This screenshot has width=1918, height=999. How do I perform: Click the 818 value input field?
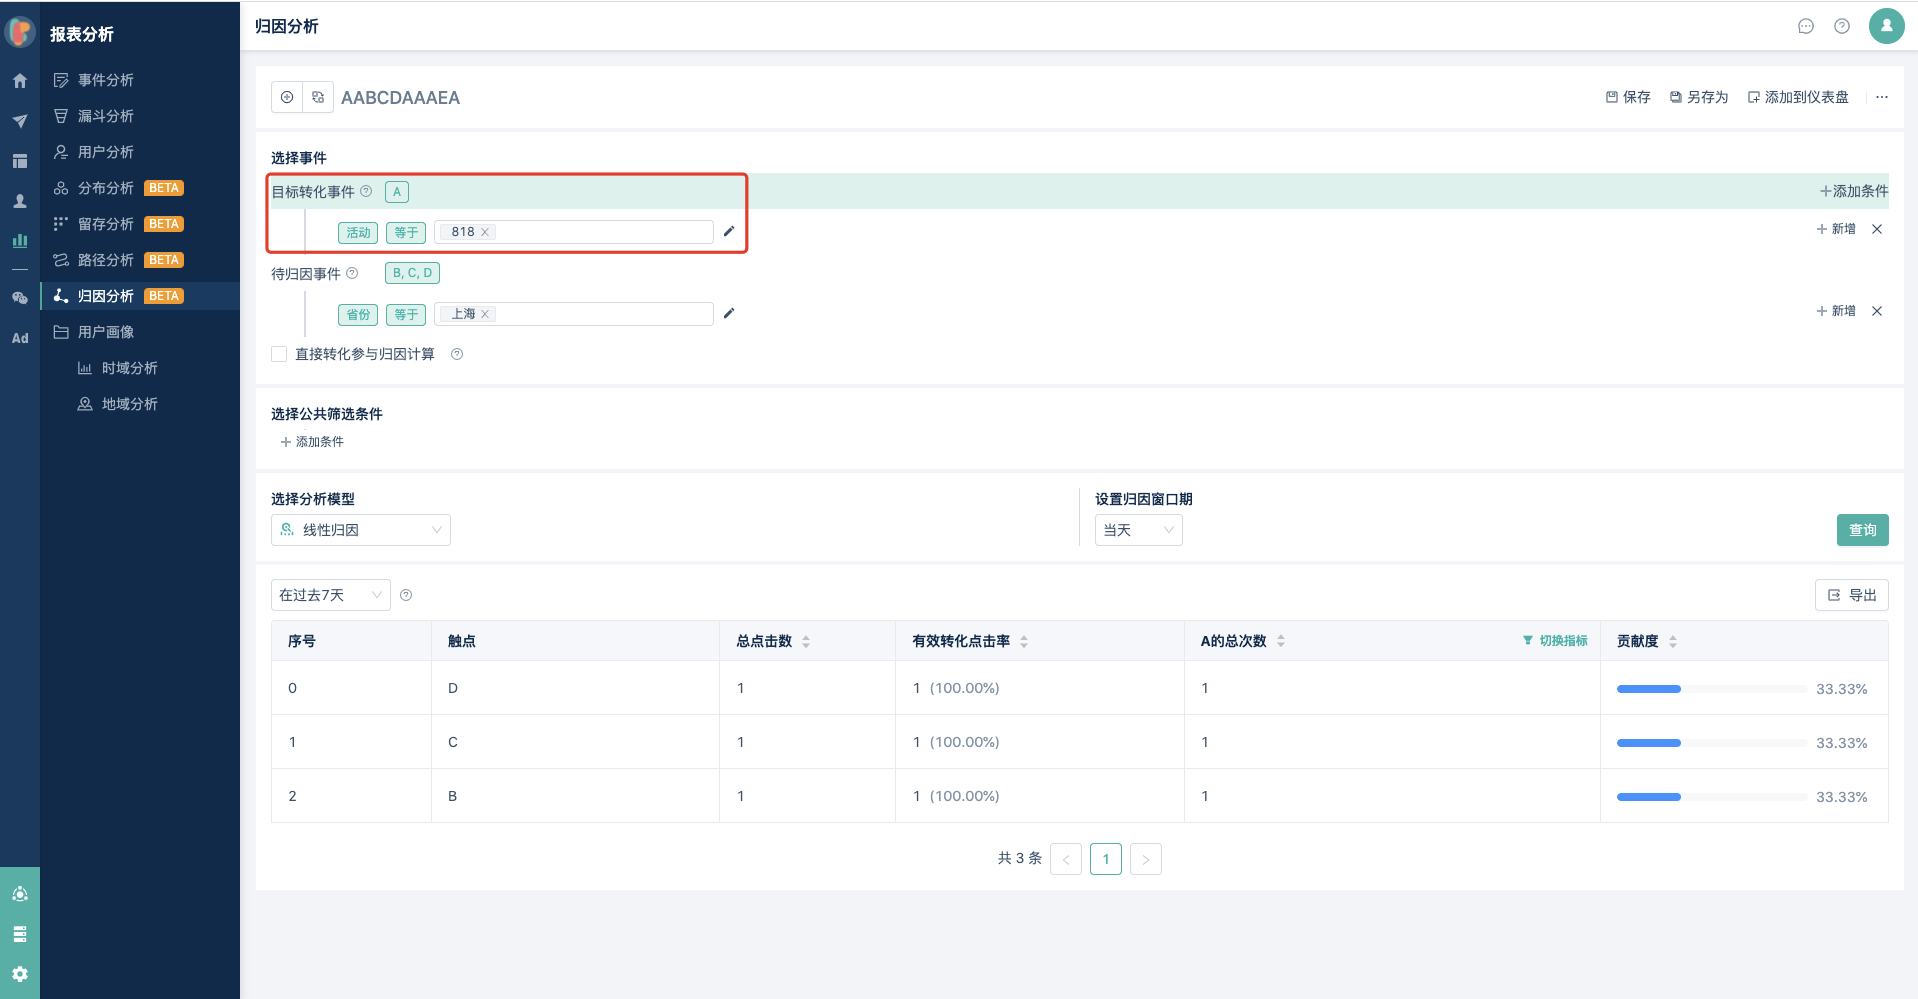[x=600, y=232]
